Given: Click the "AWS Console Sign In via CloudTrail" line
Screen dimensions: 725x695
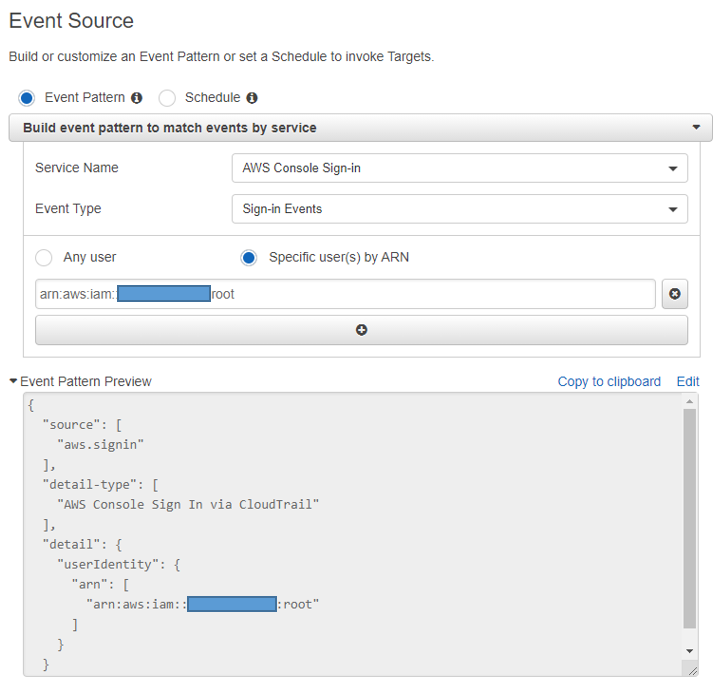Looking at the screenshot, I should [x=188, y=504].
